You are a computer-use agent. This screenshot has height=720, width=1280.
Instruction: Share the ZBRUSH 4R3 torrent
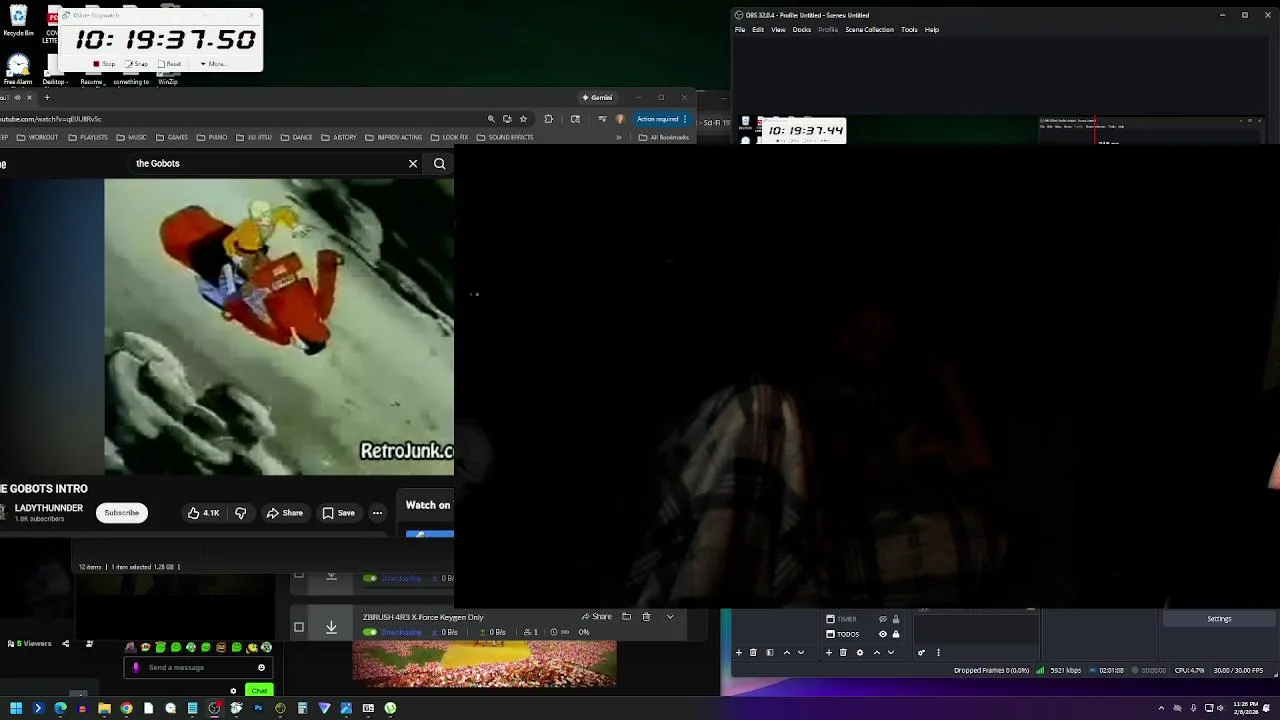[x=597, y=617]
